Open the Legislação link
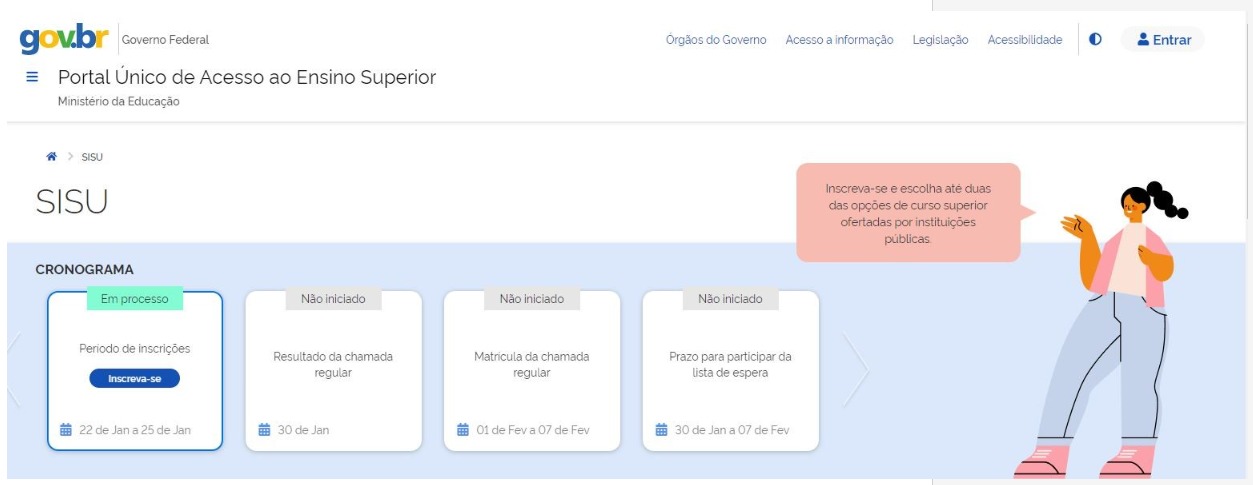This screenshot has height=485, width=1253. [x=940, y=40]
